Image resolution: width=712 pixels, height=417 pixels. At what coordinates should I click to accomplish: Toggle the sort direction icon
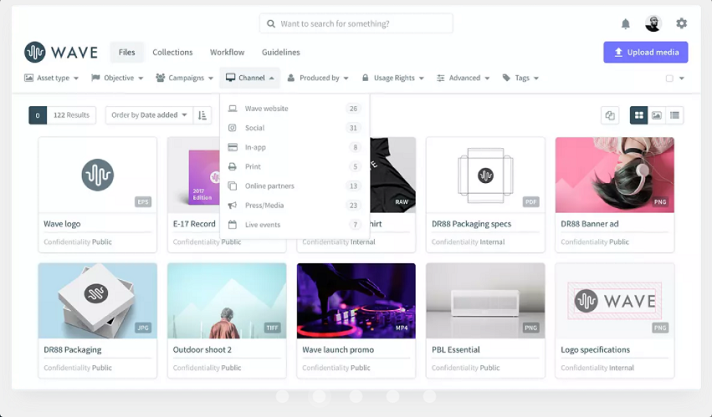click(203, 115)
